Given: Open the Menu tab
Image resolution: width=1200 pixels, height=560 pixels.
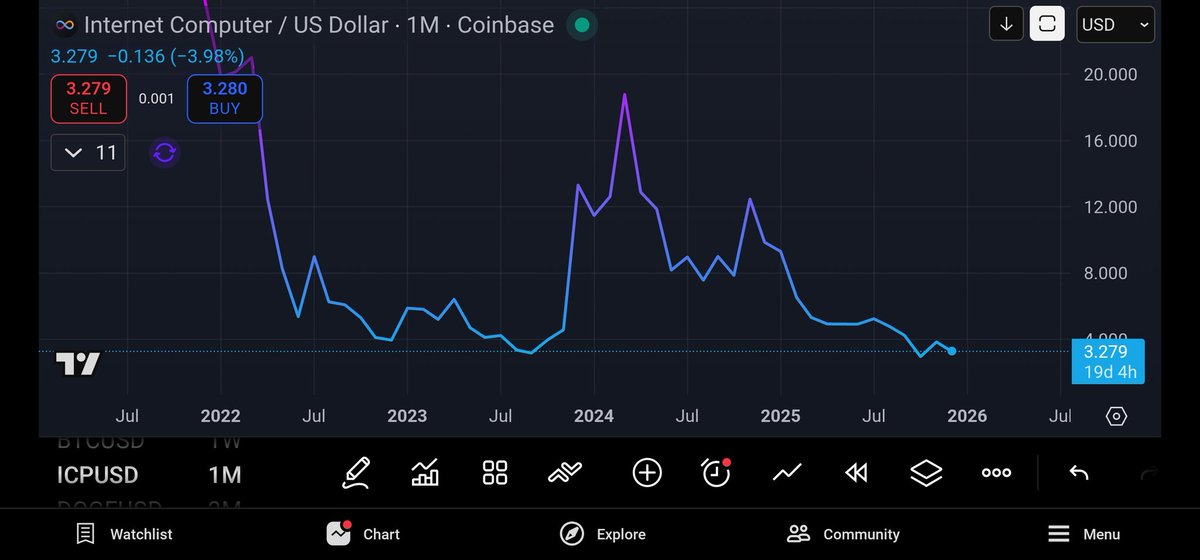Looking at the screenshot, I should pyautogui.click(x=1084, y=534).
